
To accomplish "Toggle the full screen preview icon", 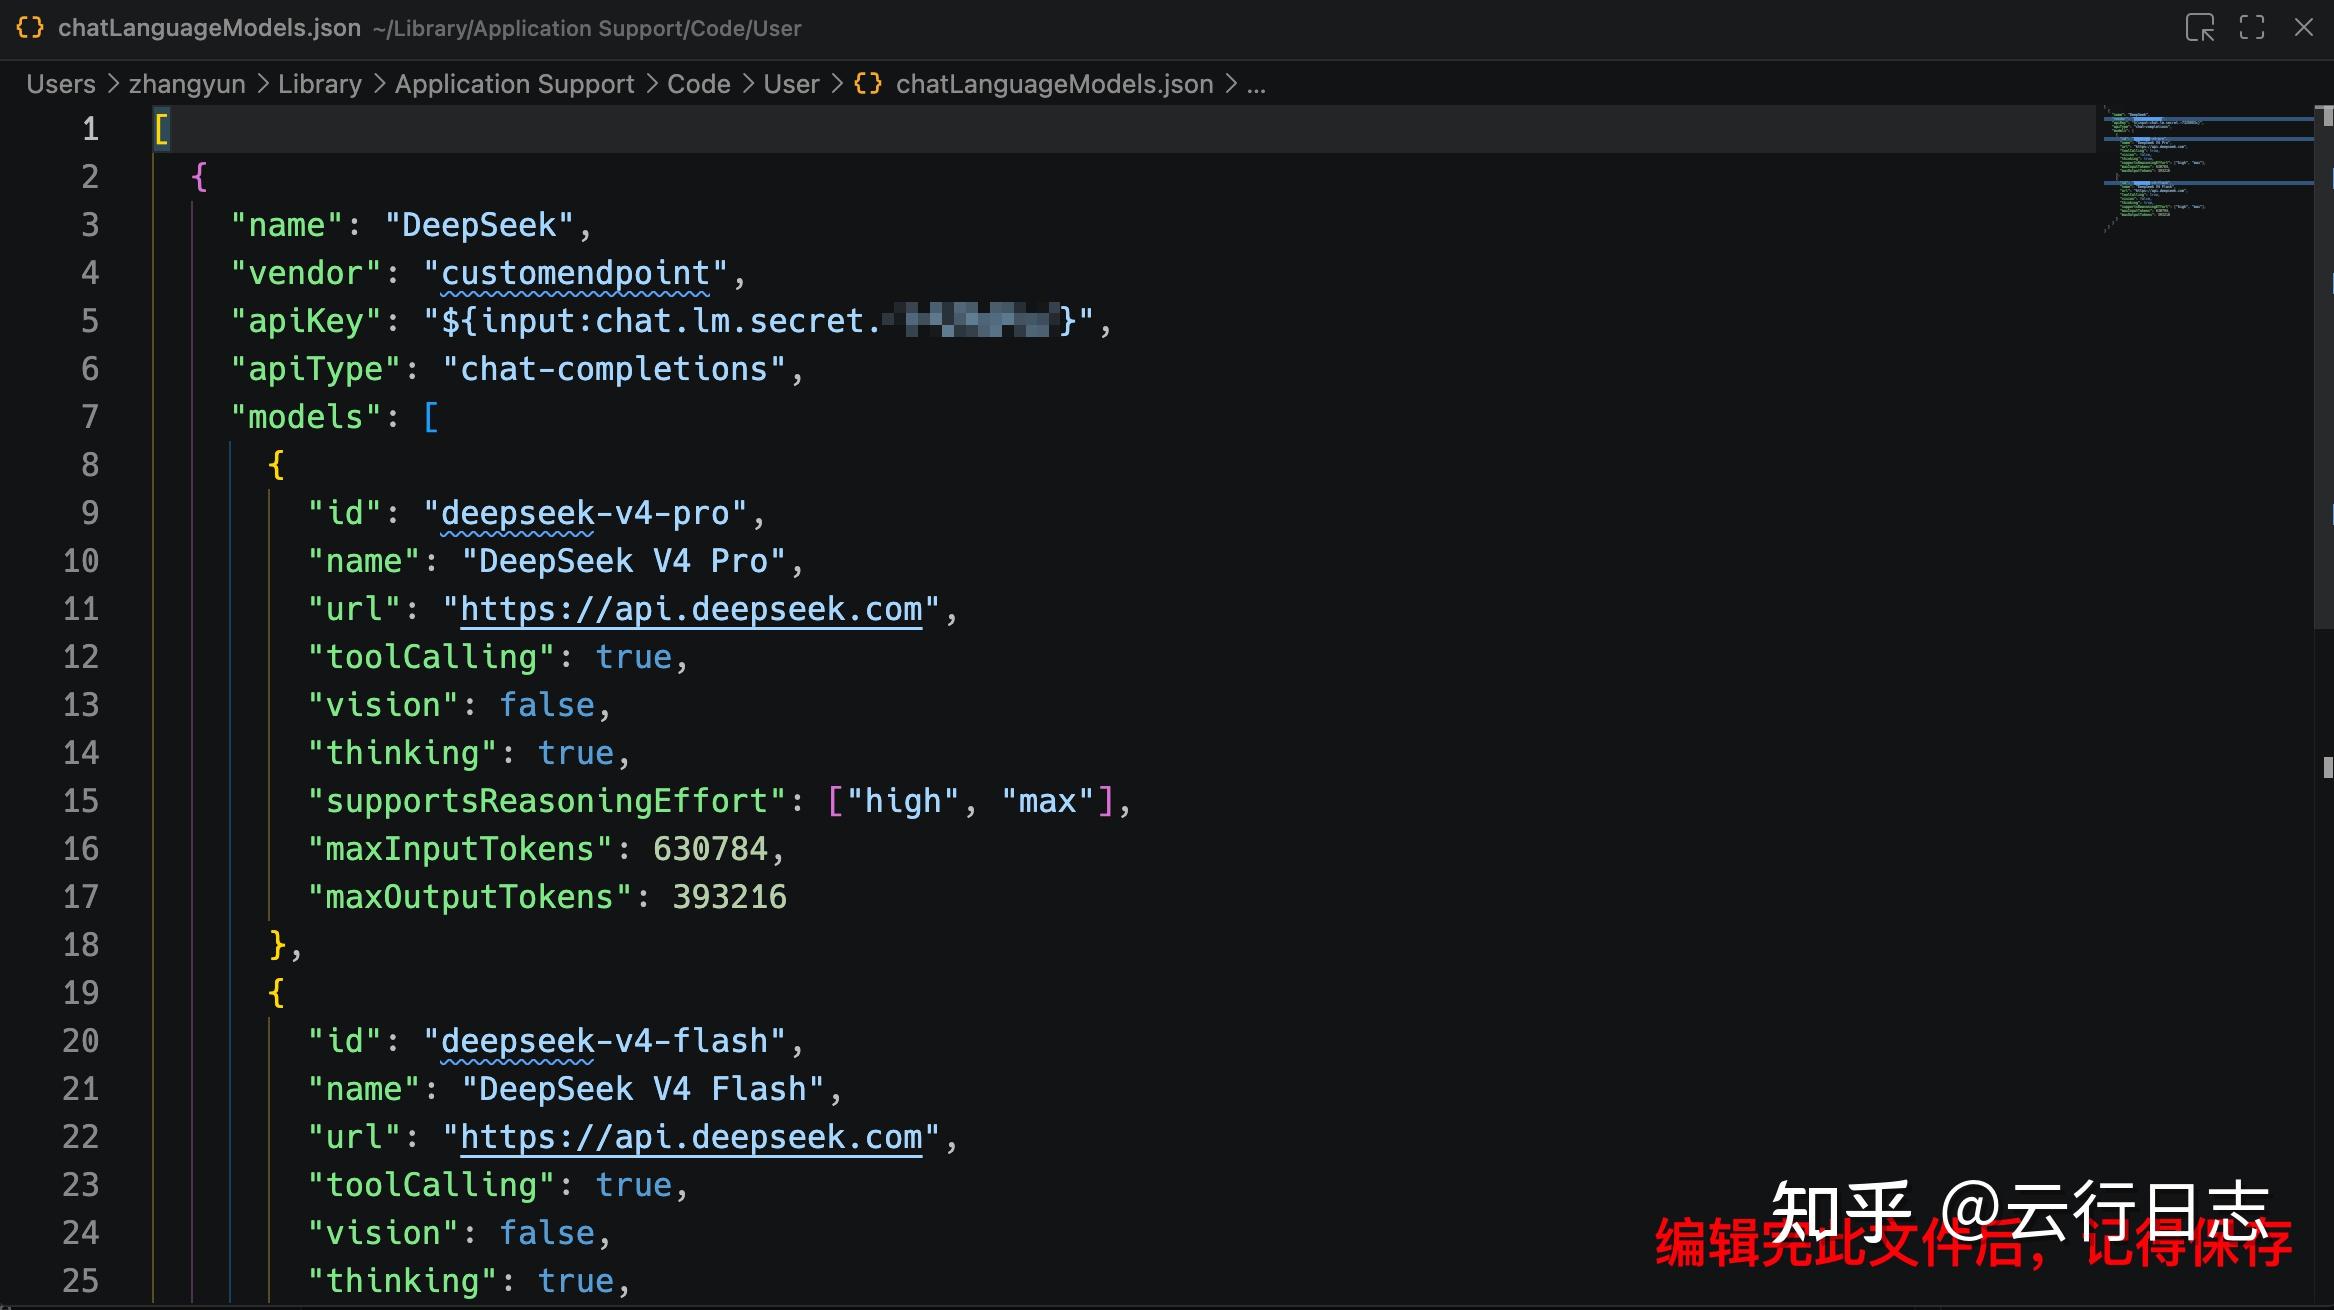I will pyautogui.click(x=2252, y=27).
